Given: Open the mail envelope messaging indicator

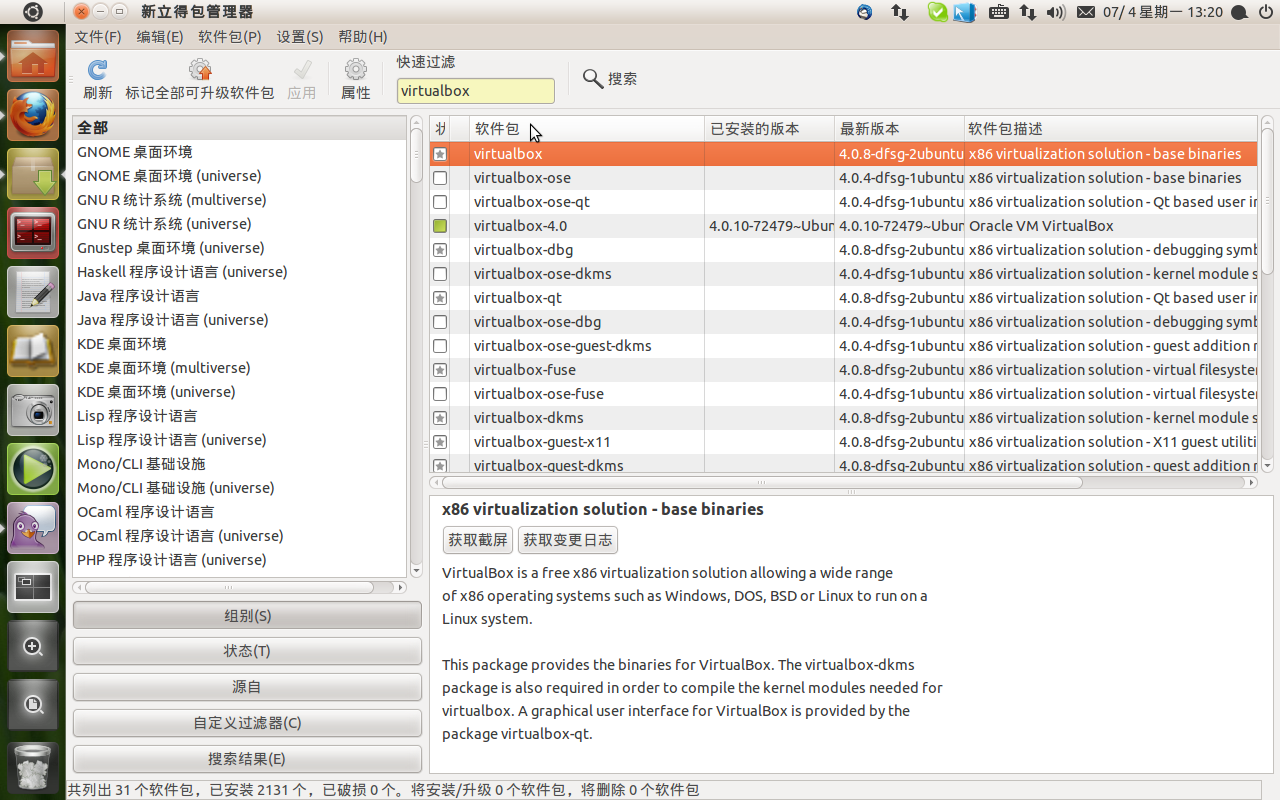Looking at the screenshot, I should pos(1086,12).
